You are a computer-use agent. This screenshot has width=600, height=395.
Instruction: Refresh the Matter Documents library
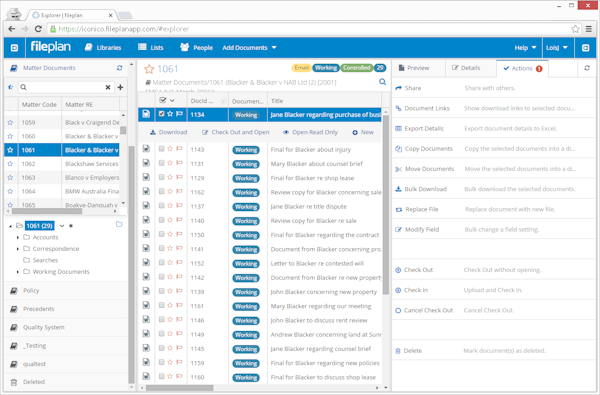coord(119,68)
